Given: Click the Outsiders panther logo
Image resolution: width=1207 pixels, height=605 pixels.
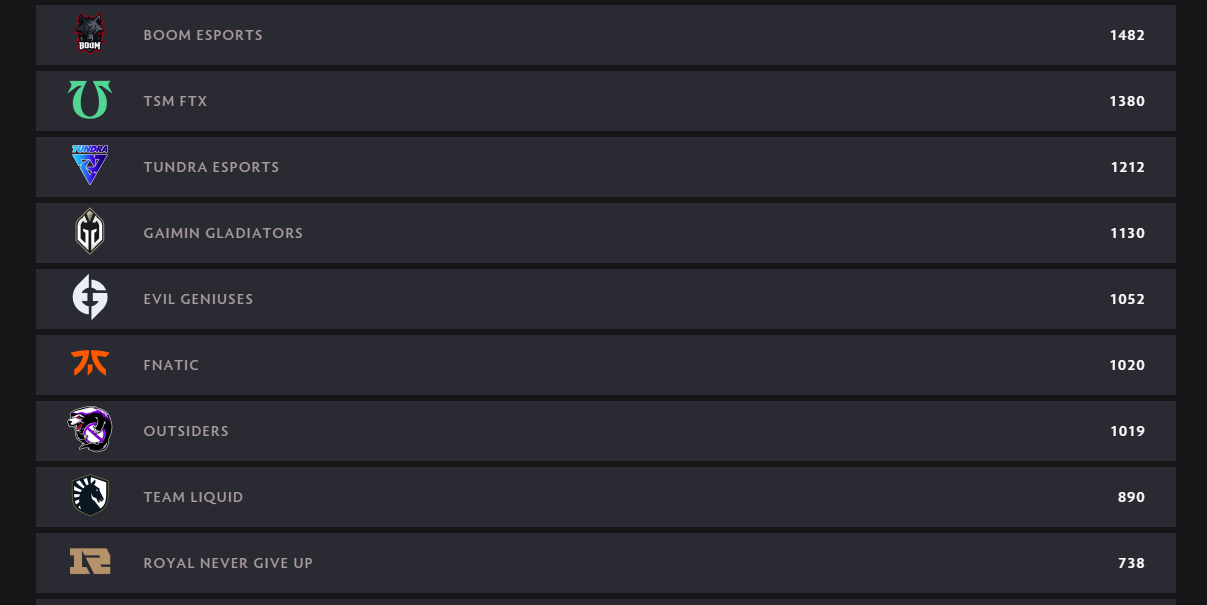Looking at the screenshot, I should coord(90,430).
